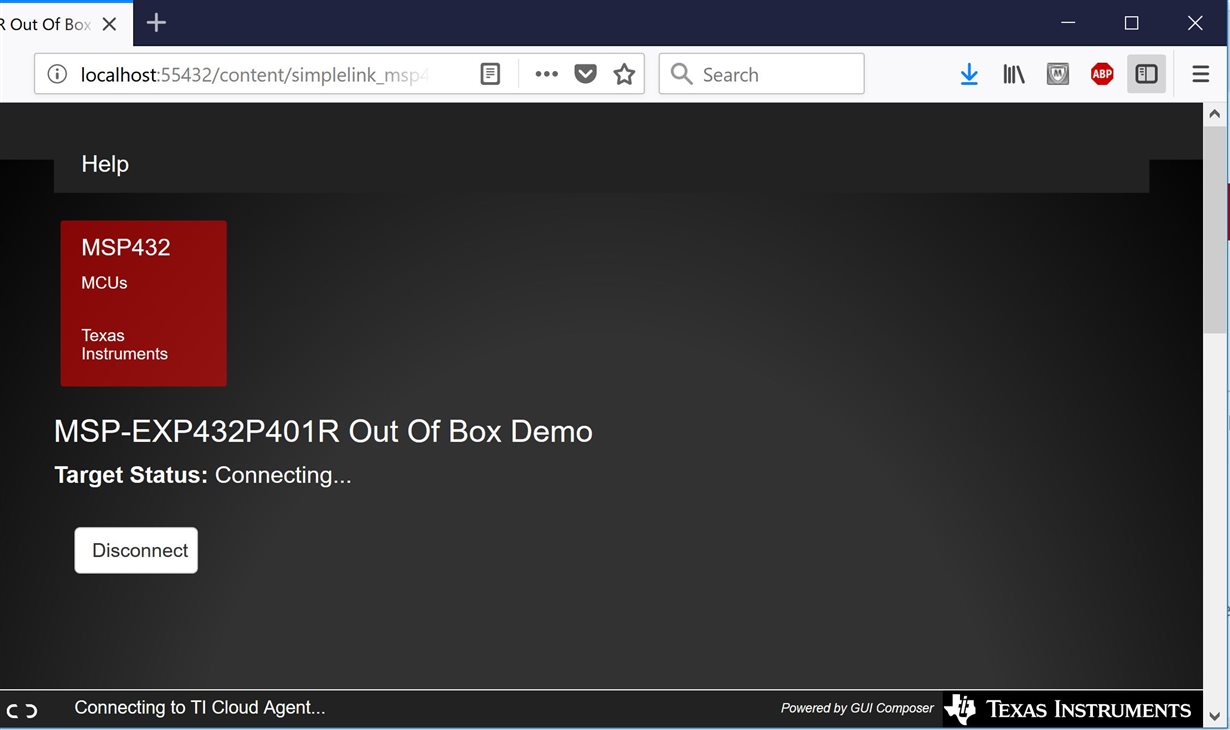Maximize the Firefox window
The height and width of the screenshot is (730, 1230).
[1131, 23]
